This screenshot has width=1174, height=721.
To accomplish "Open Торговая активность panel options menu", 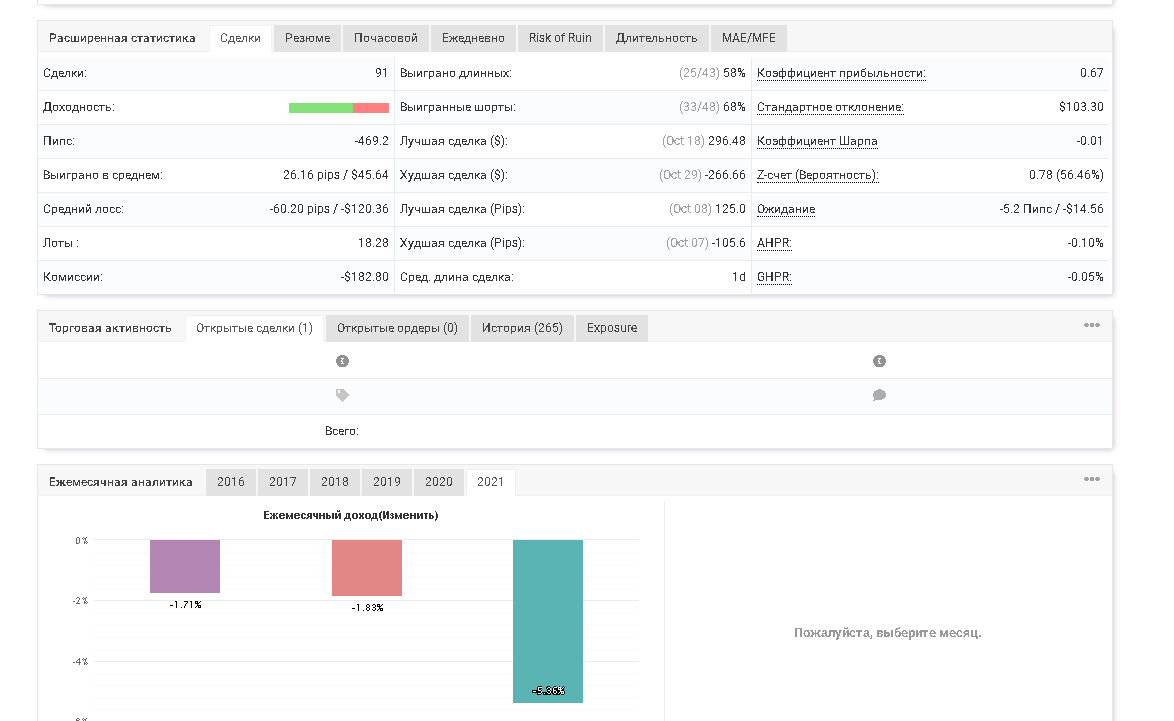I will pyautogui.click(x=1092, y=325).
